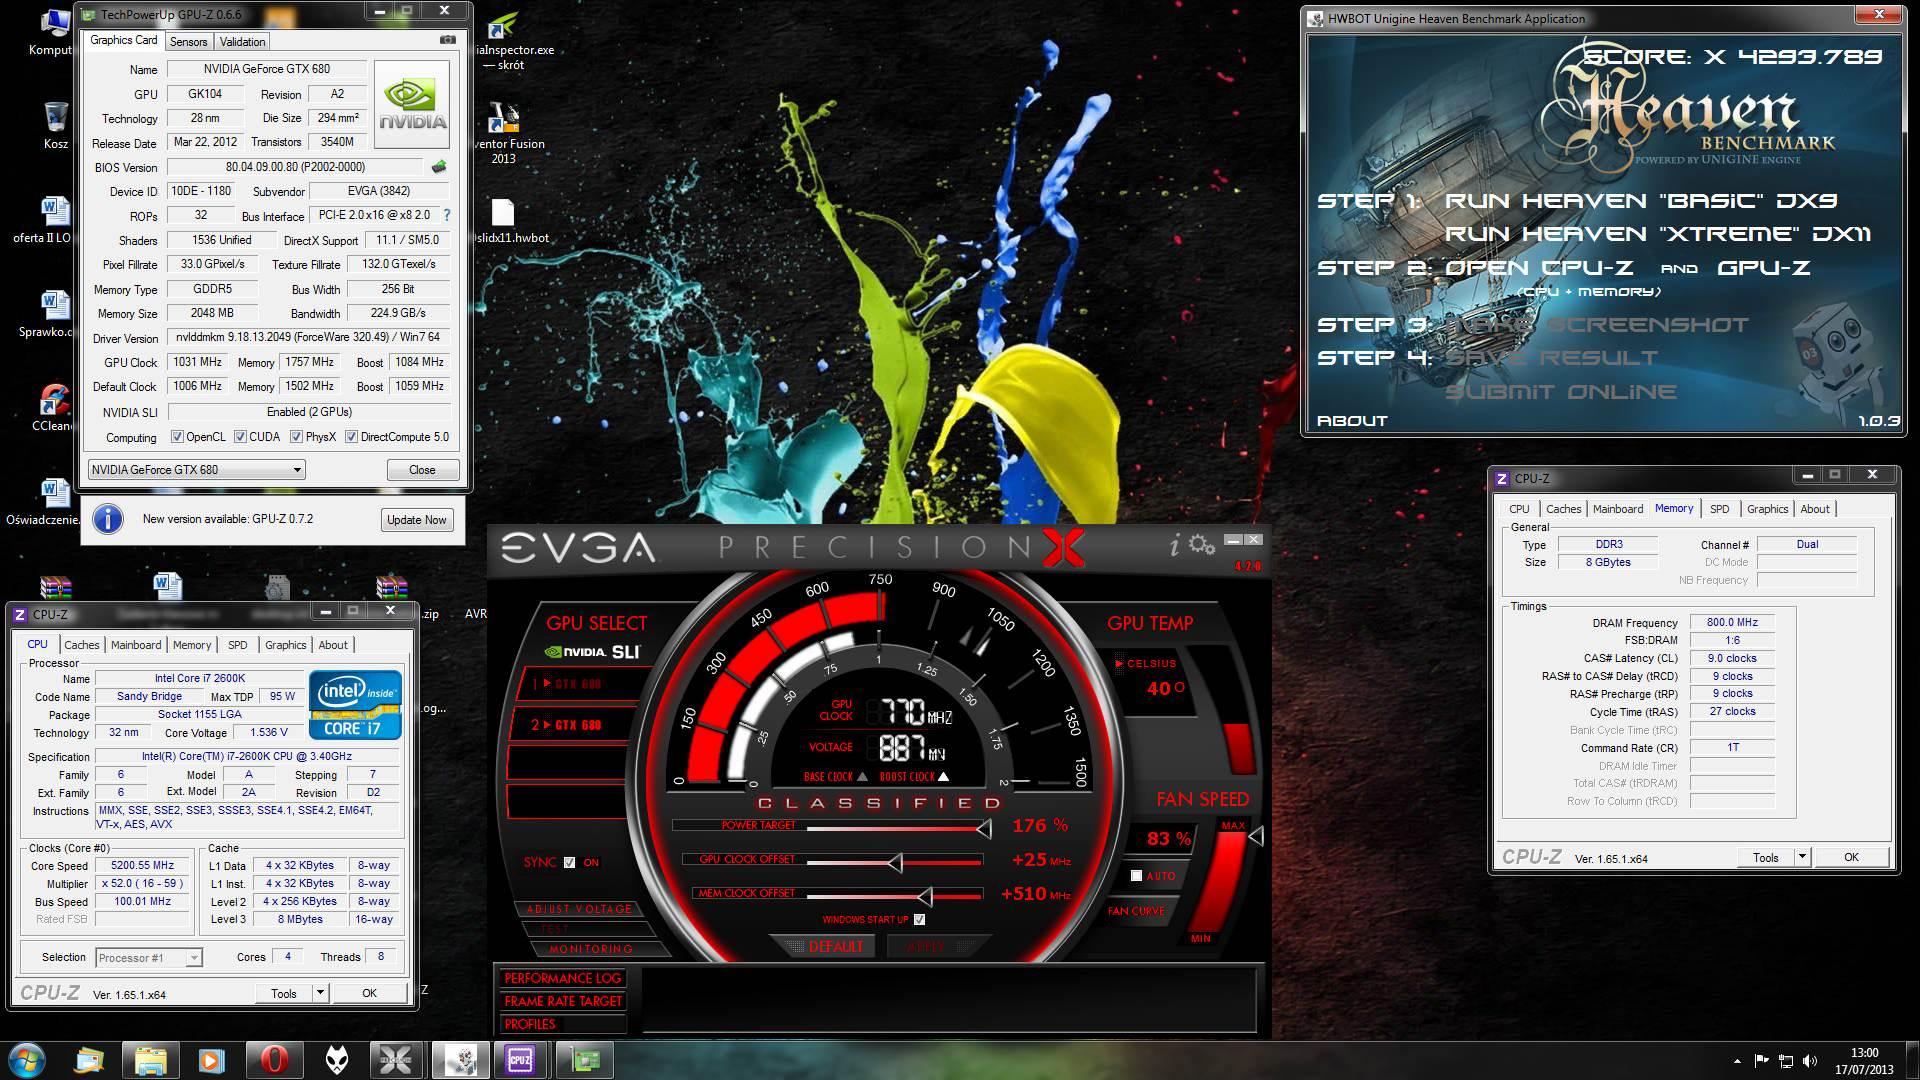Viewport: 1920px width, 1080px height.
Task: Click ABOUT in the HWBOT Heaven window
Action: (x=1352, y=421)
